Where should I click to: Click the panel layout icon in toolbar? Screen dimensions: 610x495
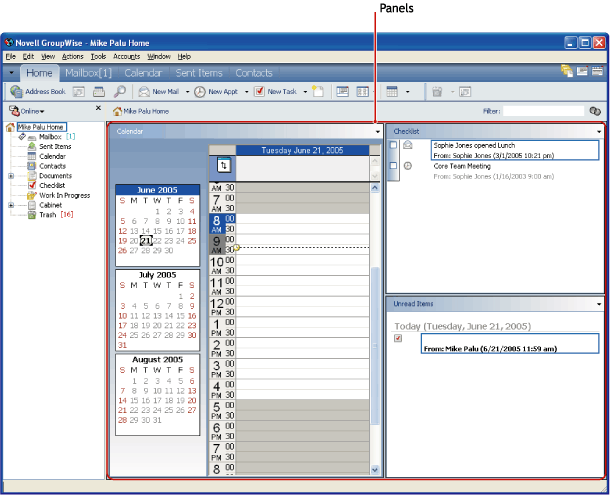pos(363,92)
